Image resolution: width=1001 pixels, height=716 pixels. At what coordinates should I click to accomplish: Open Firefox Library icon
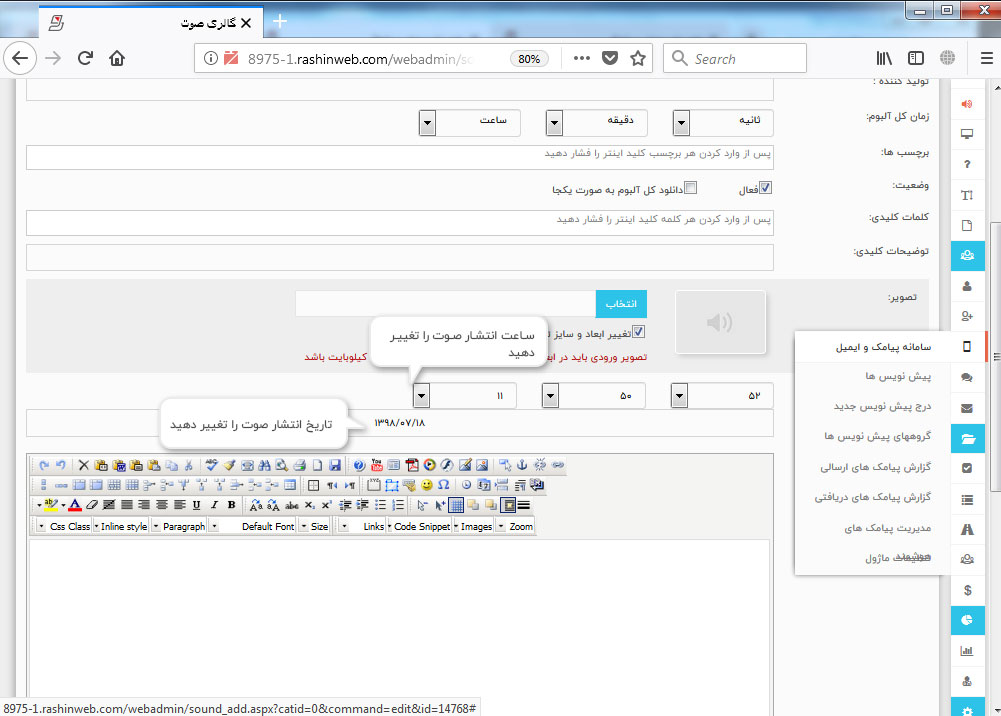pyautogui.click(x=884, y=59)
